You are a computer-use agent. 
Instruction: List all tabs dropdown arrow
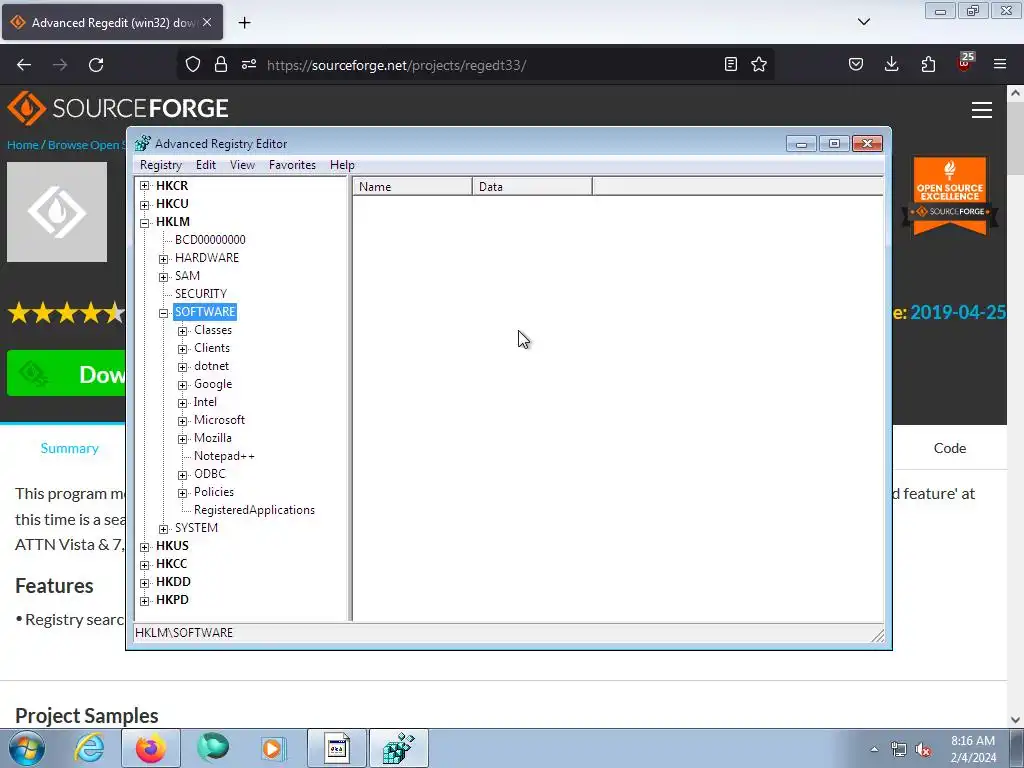863,22
